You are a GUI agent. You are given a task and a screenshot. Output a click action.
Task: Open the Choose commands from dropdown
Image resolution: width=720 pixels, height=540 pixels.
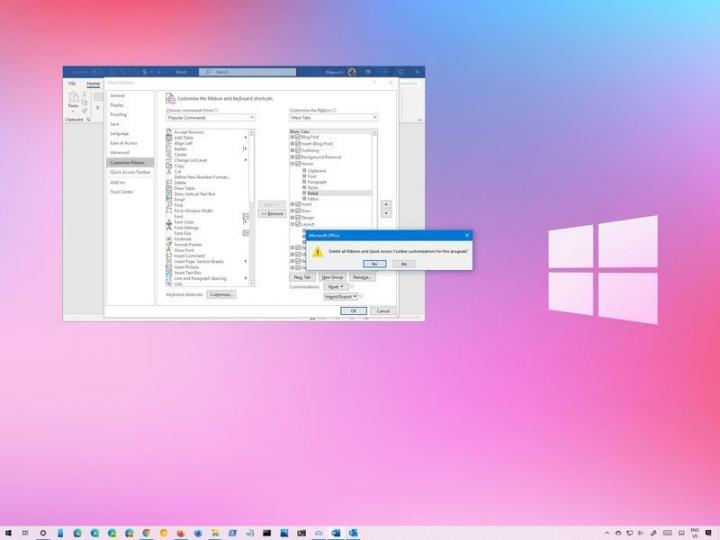(210, 117)
